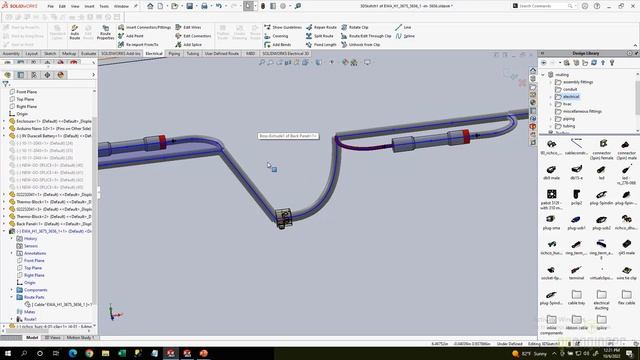Switch to the Assembly tab
The width and height of the screenshot is (640, 360).
[x=11, y=53]
